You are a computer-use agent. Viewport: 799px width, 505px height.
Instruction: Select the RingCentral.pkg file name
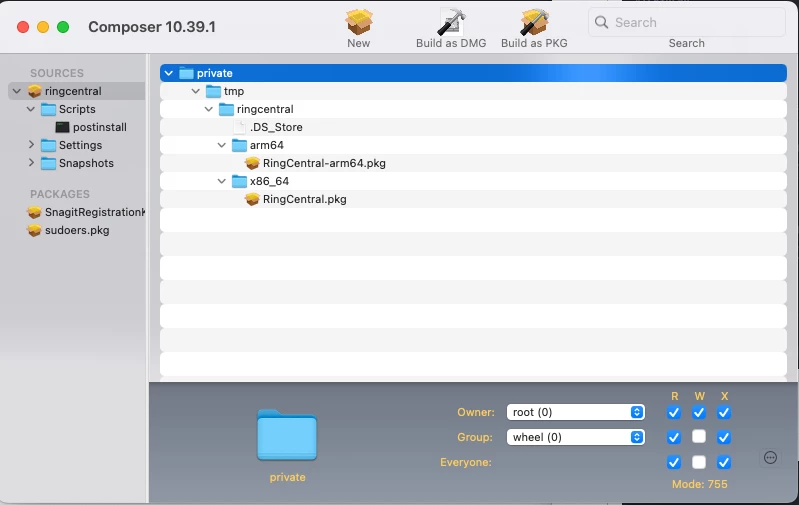pos(305,199)
